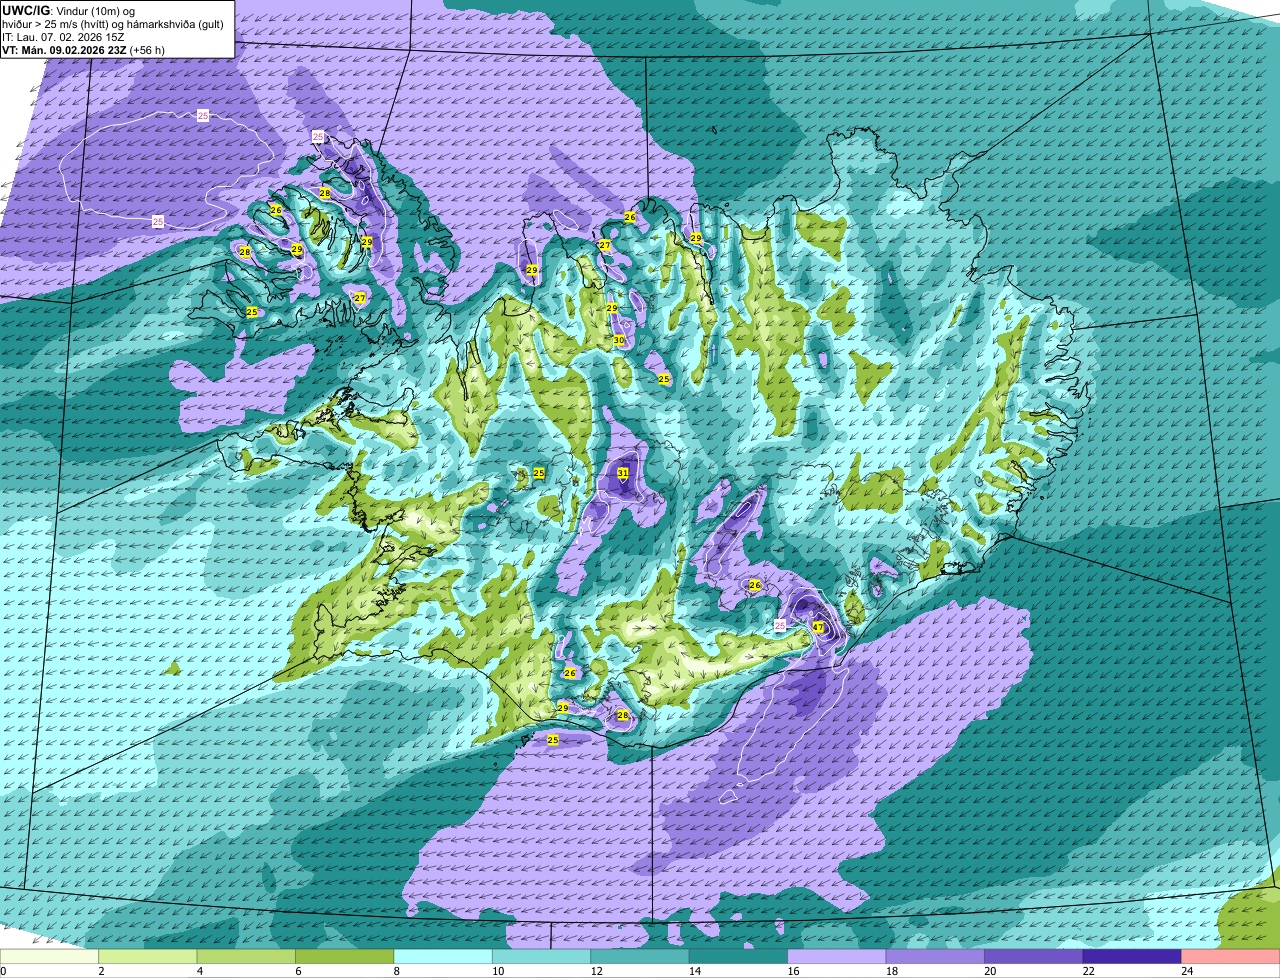
Task: Pick the 6–8 olive green legend swatch
Action: click(x=345, y=956)
